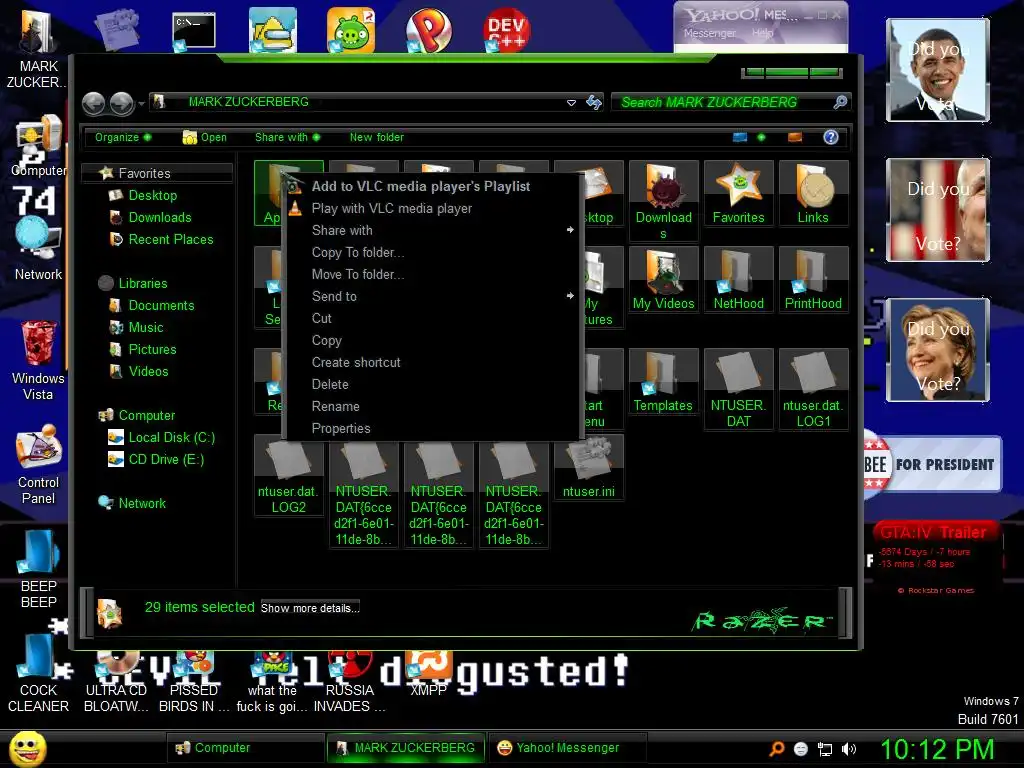This screenshot has height=768, width=1024.
Task: Click inside the Search MARK ZUCKERBERG field
Action: 722,102
